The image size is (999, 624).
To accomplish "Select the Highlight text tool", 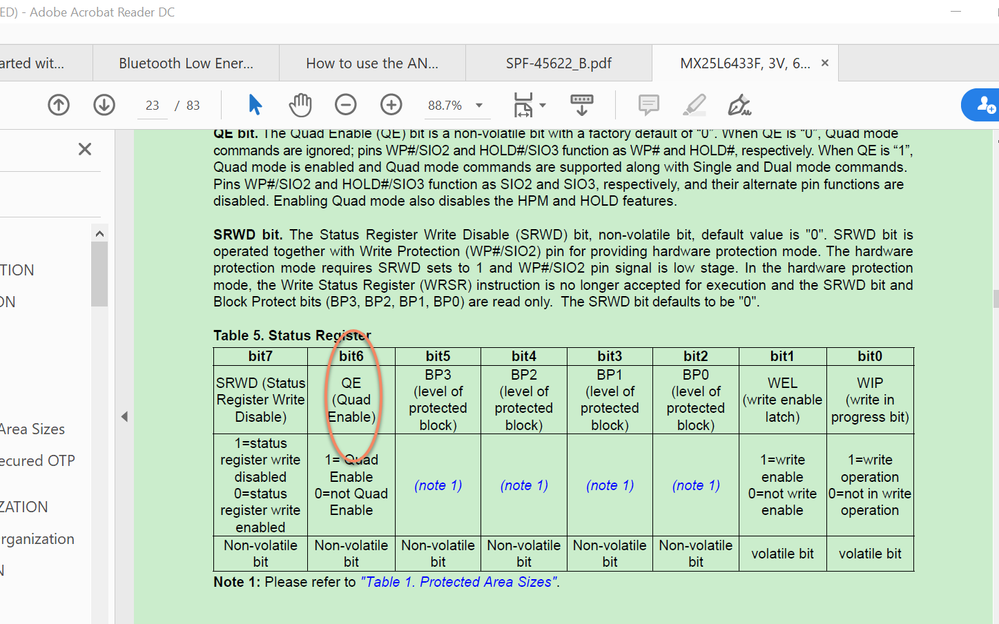I will point(694,105).
